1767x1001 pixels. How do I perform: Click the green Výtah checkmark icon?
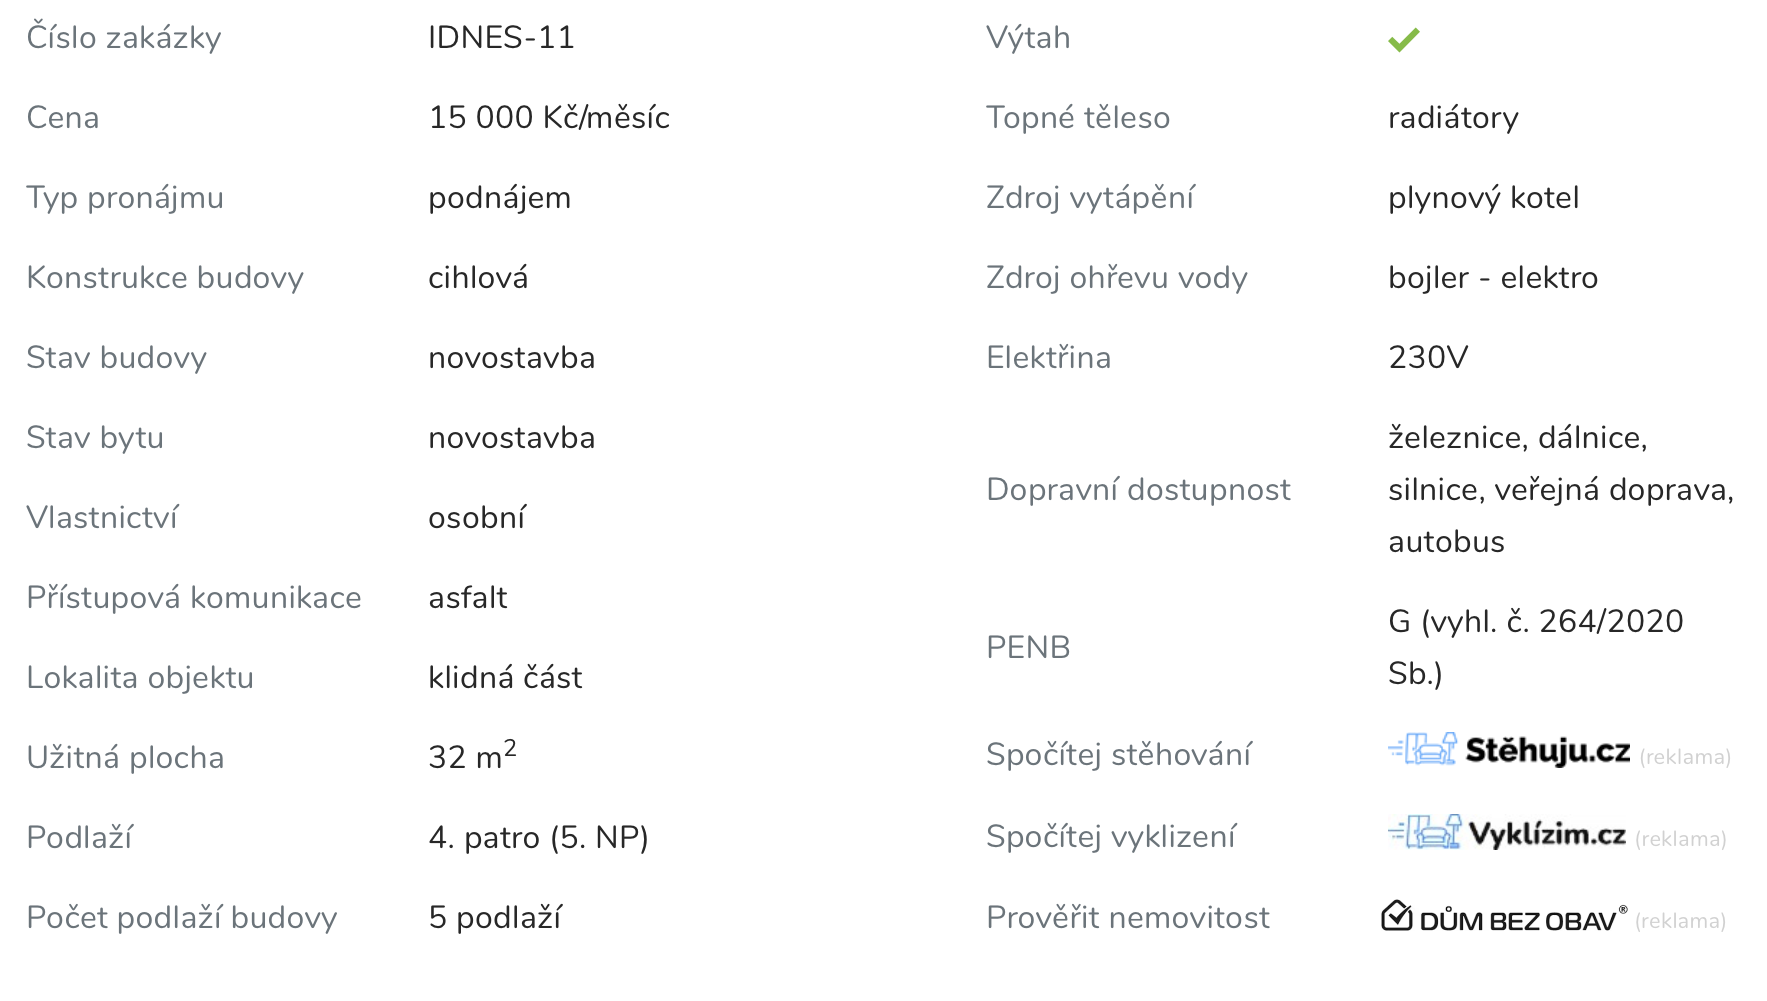[x=1403, y=39]
